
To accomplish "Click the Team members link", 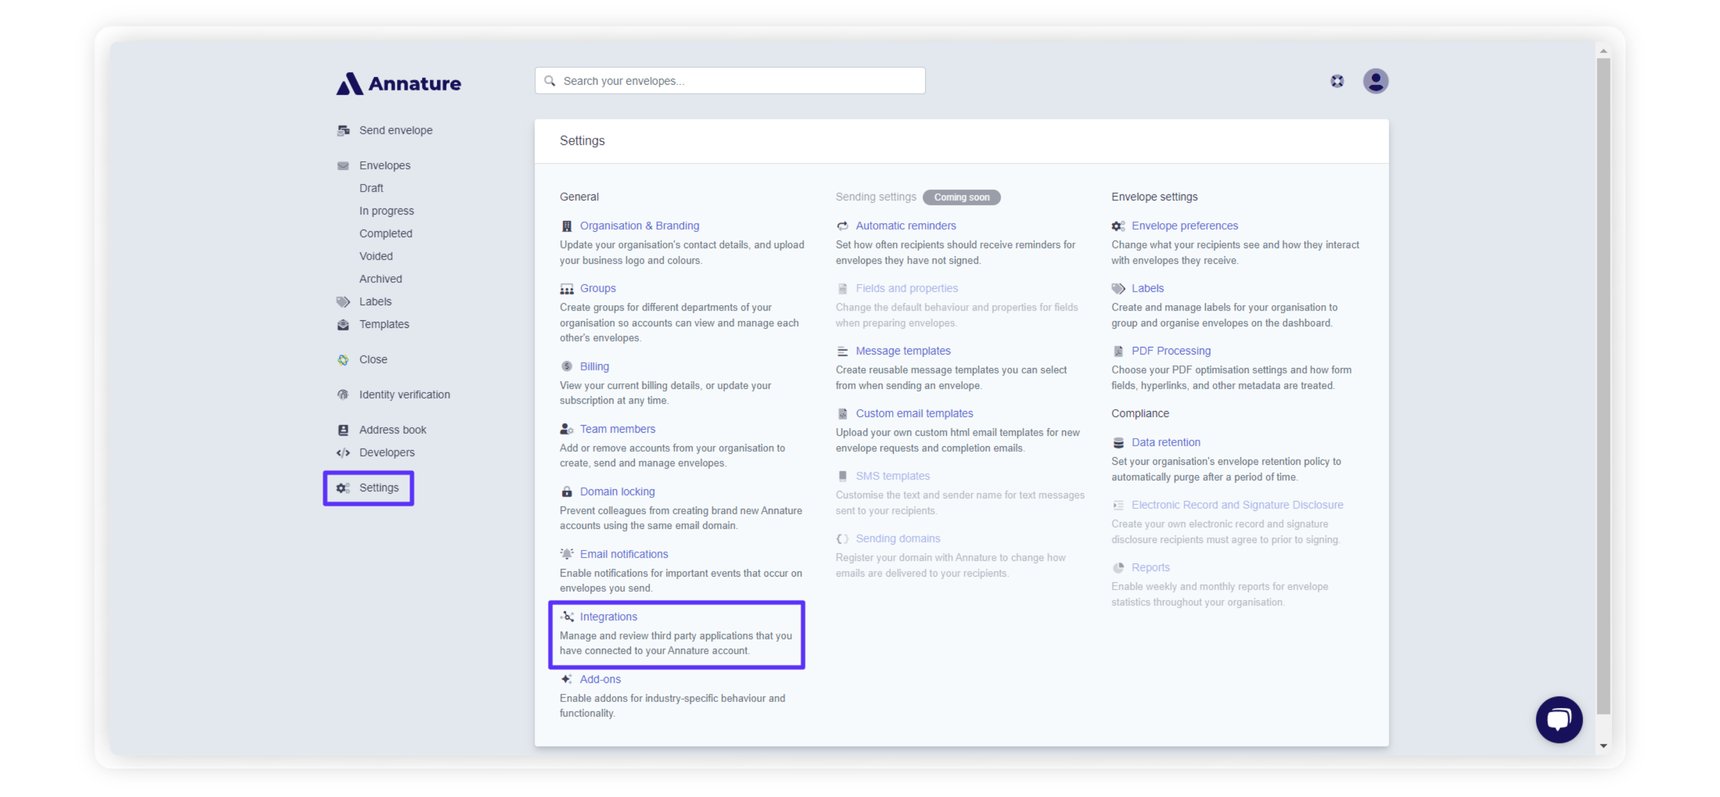I will point(617,429).
